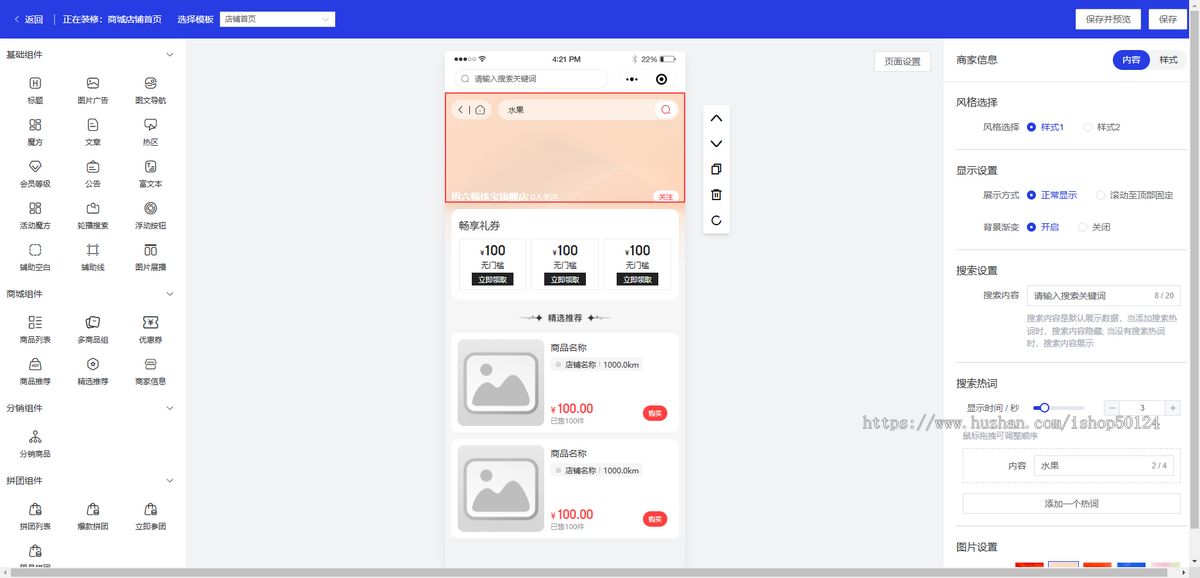Image resolution: width=1200 pixels, height=578 pixels.
Task: Click 添加一个热词 button
Action: click(x=1071, y=503)
